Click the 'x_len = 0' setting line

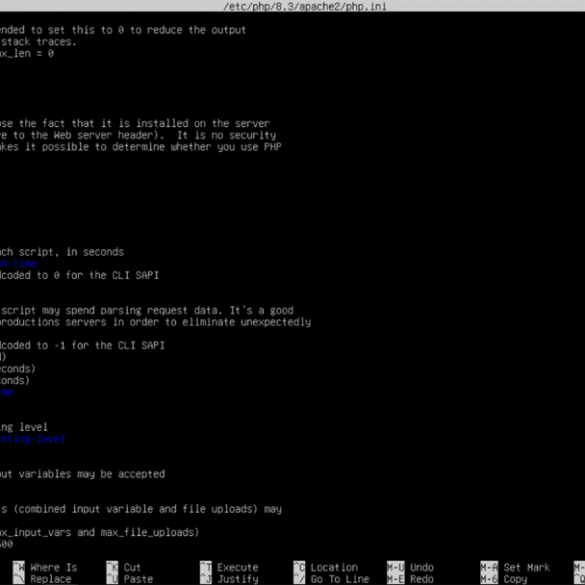coord(27,53)
